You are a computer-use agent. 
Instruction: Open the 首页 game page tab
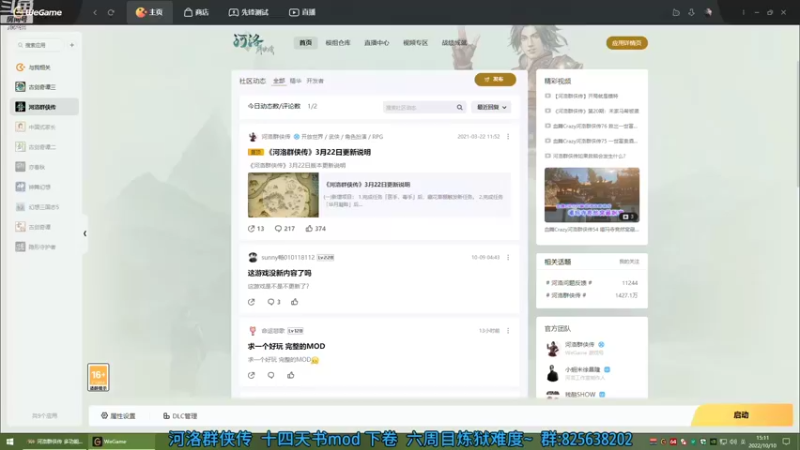pos(305,43)
